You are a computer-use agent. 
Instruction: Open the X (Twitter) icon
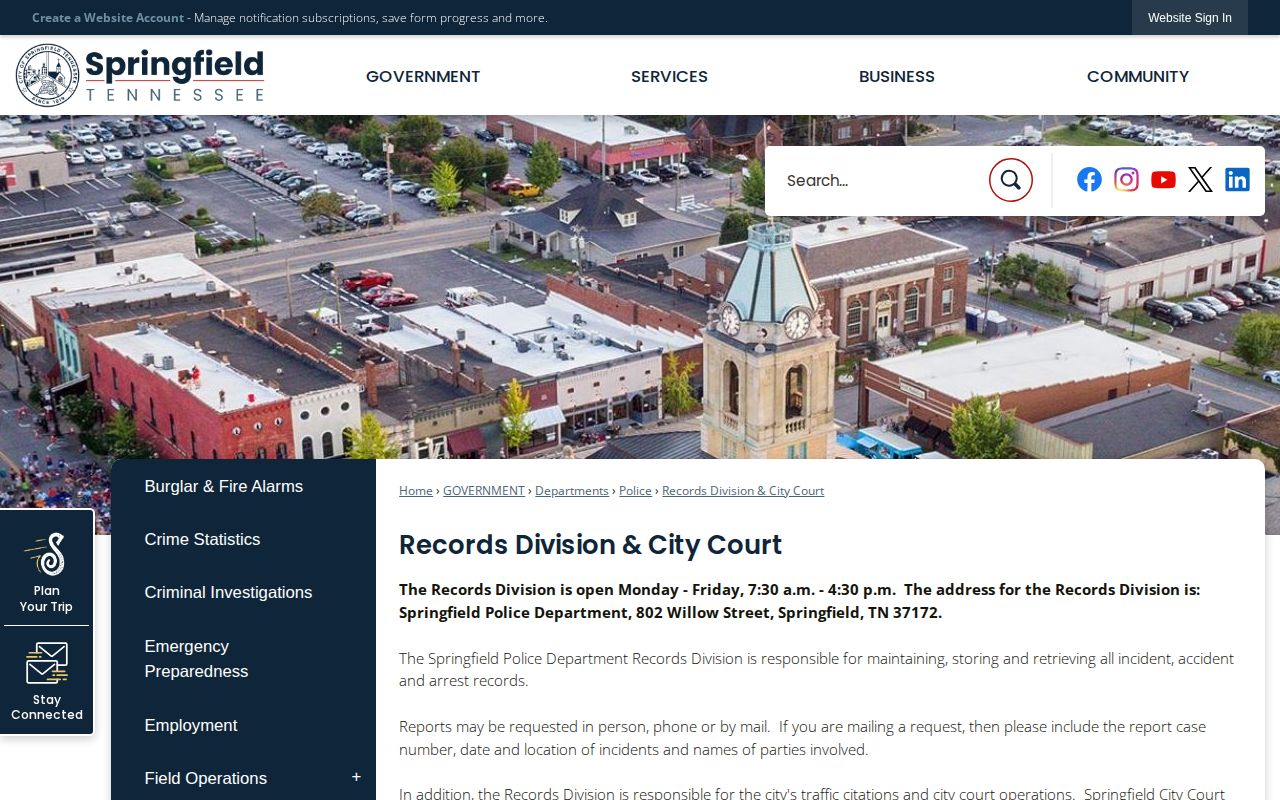tap(1200, 180)
